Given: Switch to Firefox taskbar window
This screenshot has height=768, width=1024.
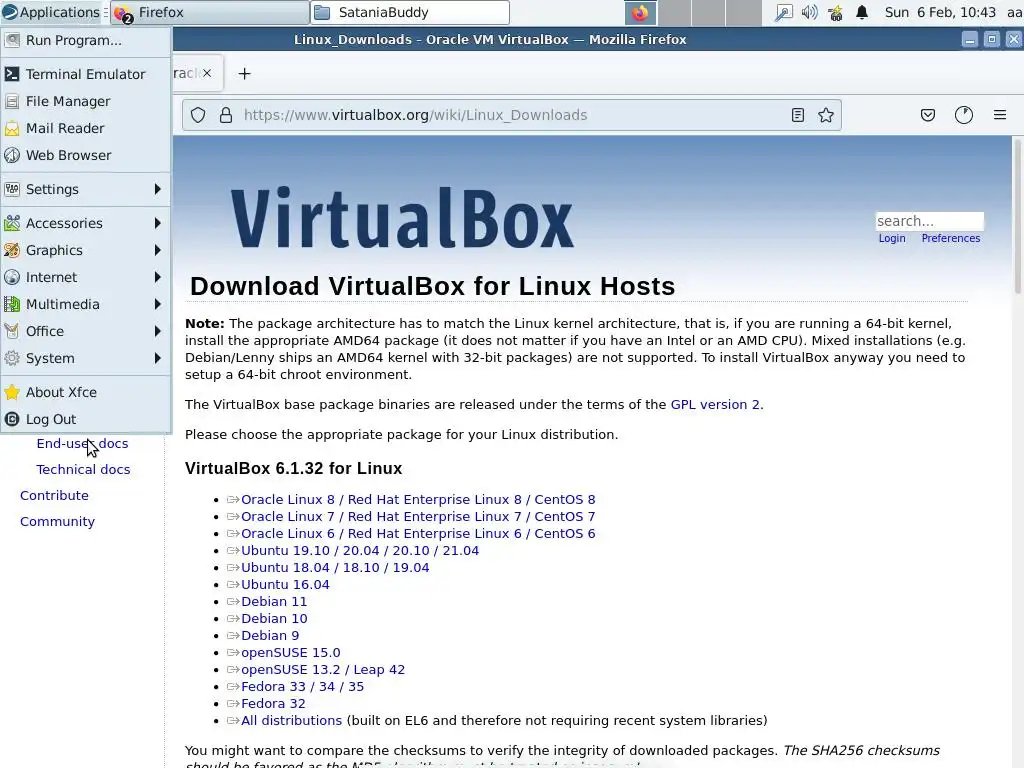Looking at the screenshot, I should 210,12.
